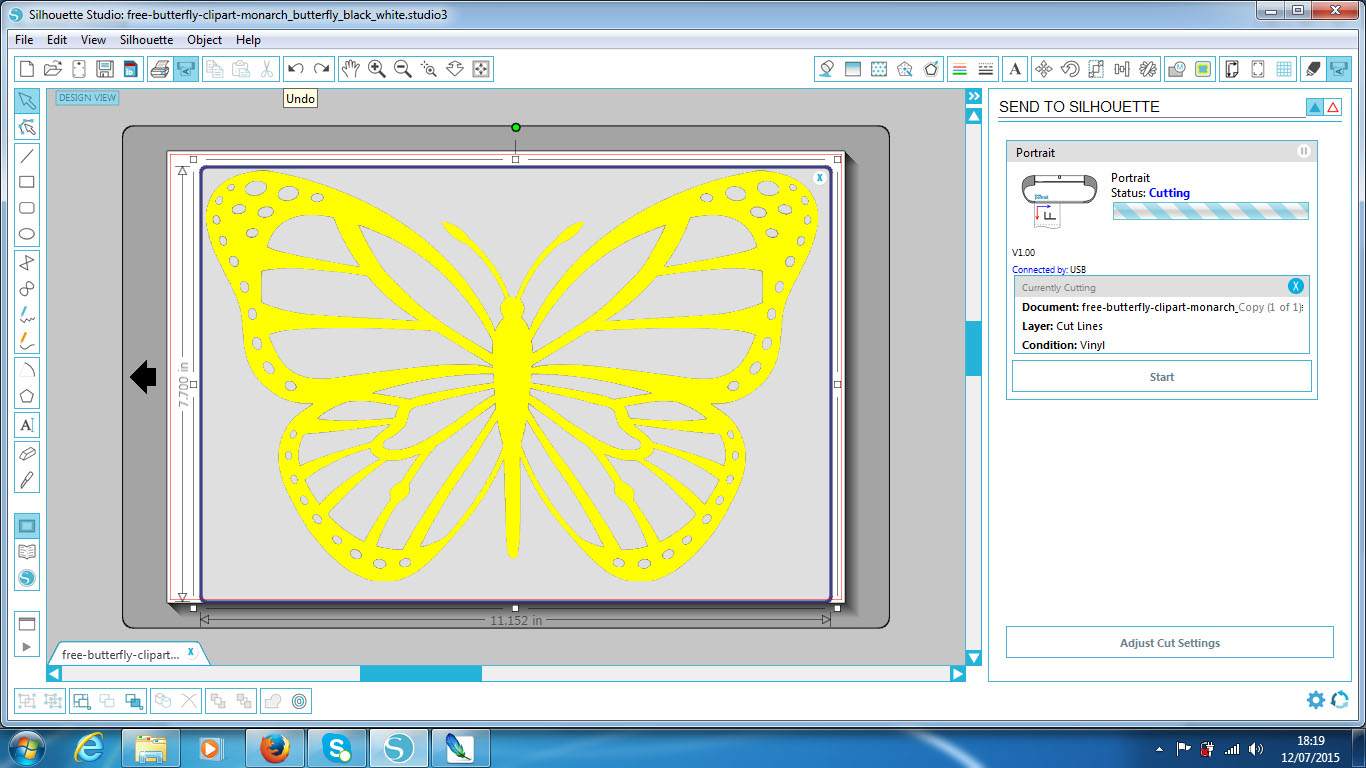
Task: Open the Align panel
Action: tap(1121, 69)
